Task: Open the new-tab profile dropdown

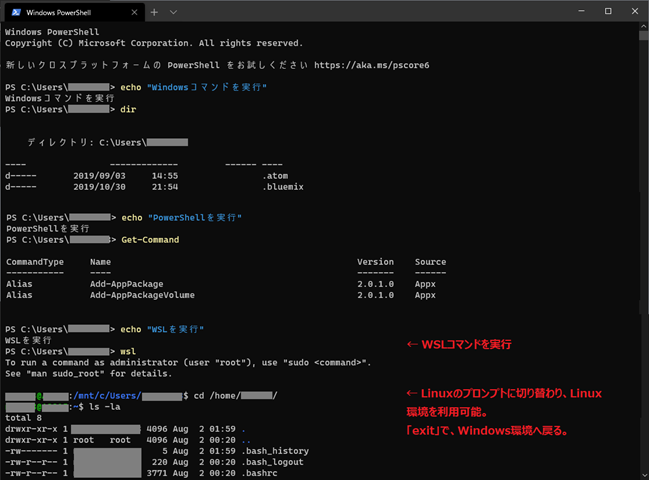Action: (173, 12)
